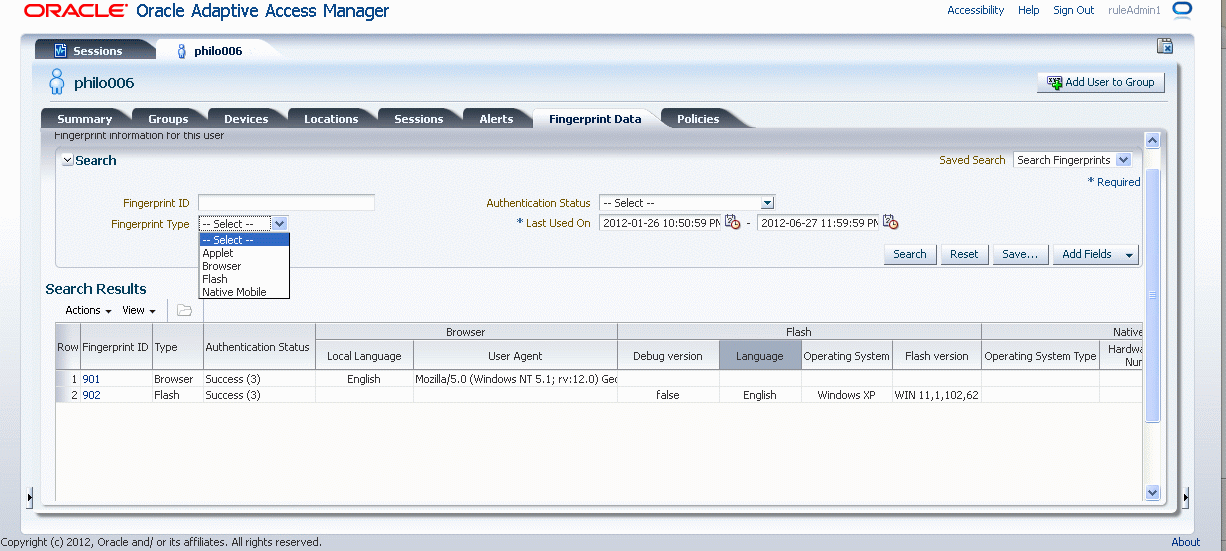Click the About link
This screenshot has width=1226, height=551.
(1185, 542)
